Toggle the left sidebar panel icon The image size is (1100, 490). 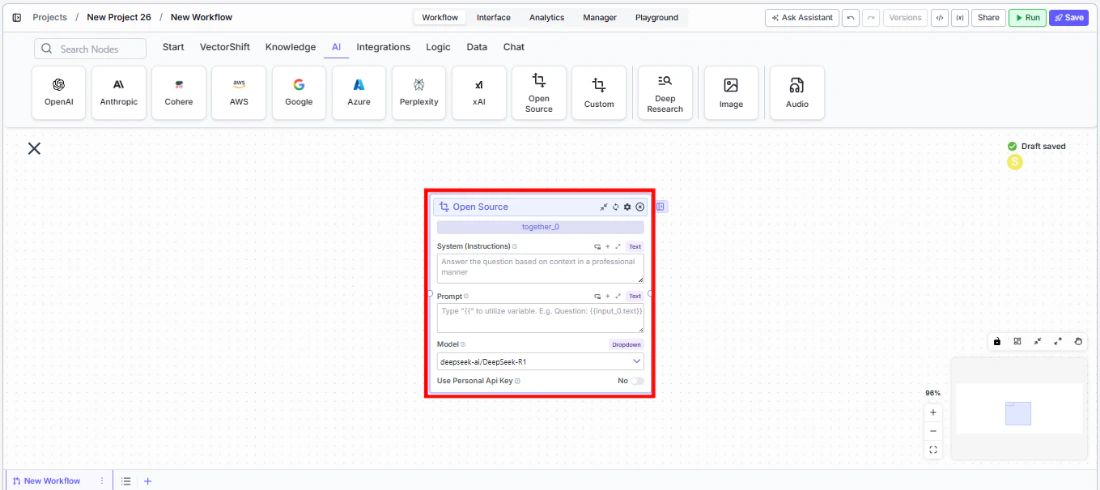click(17, 18)
